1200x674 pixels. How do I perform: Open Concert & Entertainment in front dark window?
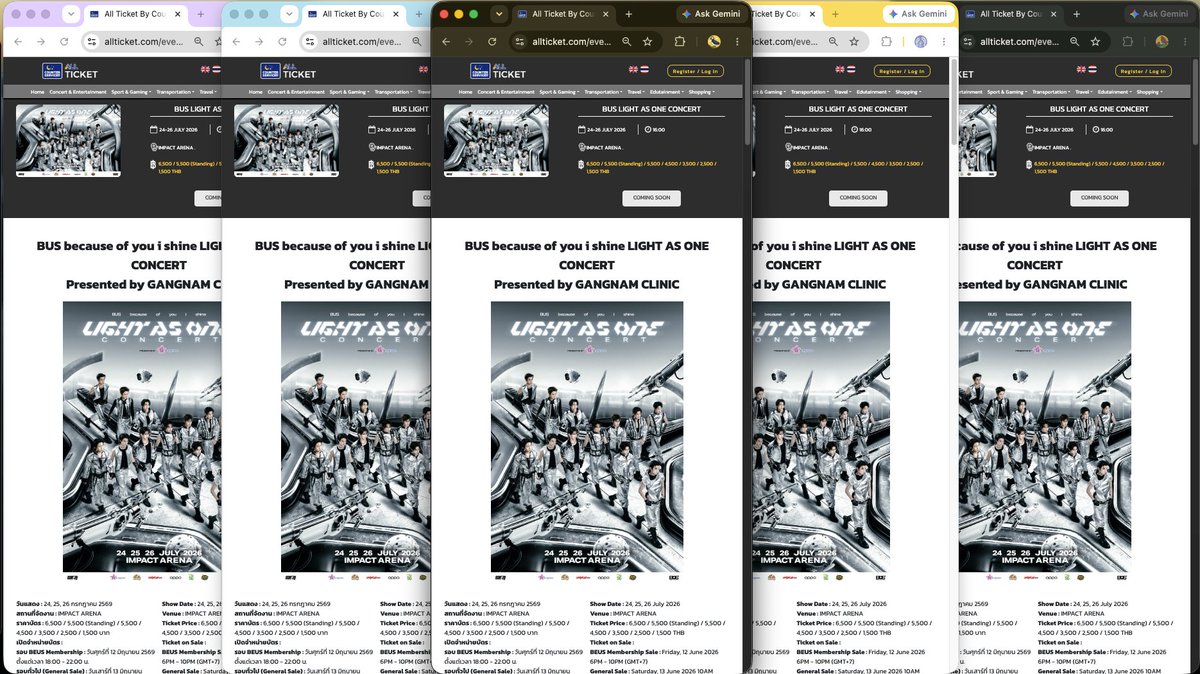[x=504, y=91]
